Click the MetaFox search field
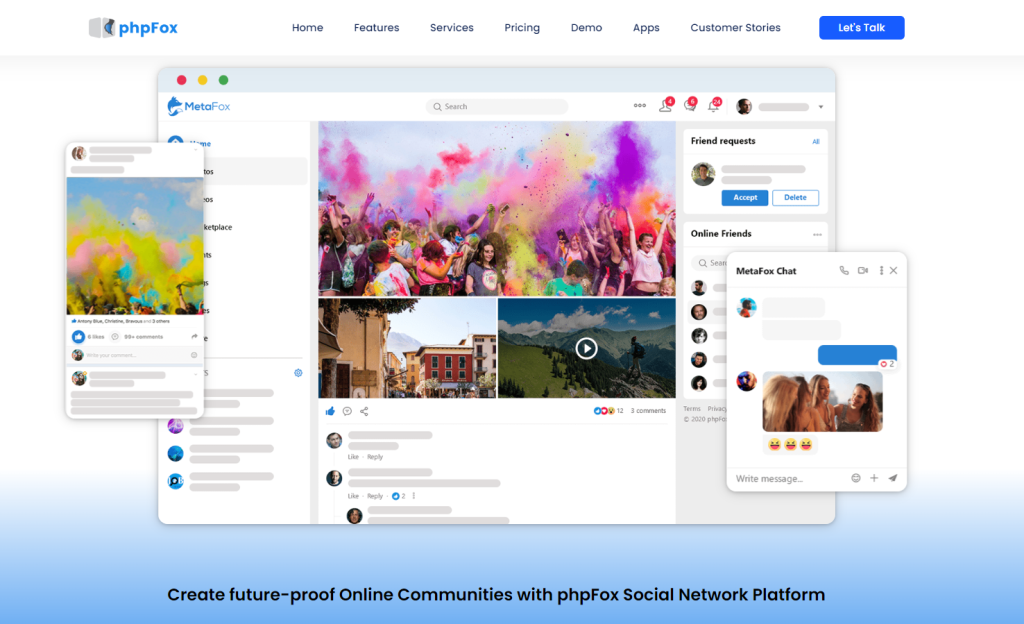 pyautogui.click(x=496, y=106)
